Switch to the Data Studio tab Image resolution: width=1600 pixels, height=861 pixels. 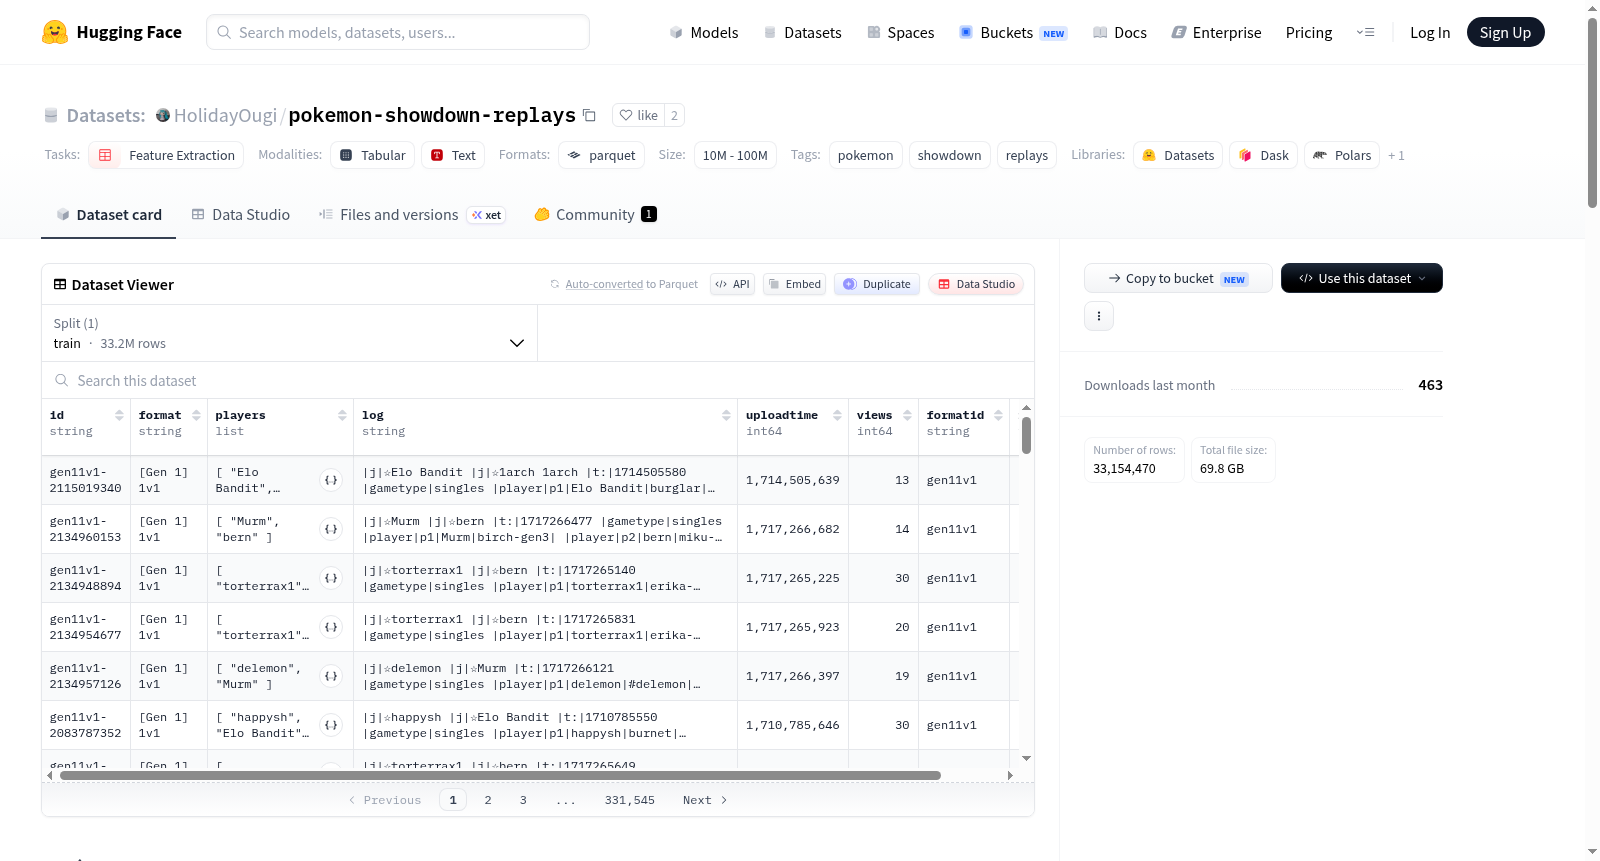tap(240, 214)
